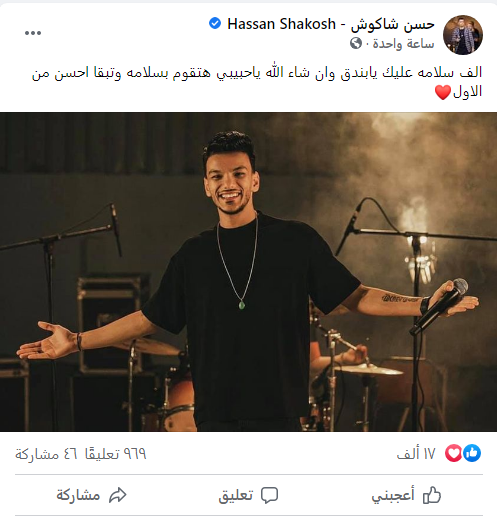This screenshot has height=522, width=497.
Task: Click the تعليق comment button
Action: 248,495
